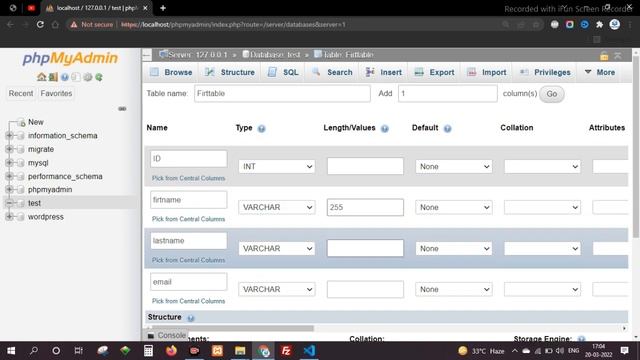Open the Privileges tab
Image resolution: width=640 pixels, height=360 pixels.
(x=545, y=72)
